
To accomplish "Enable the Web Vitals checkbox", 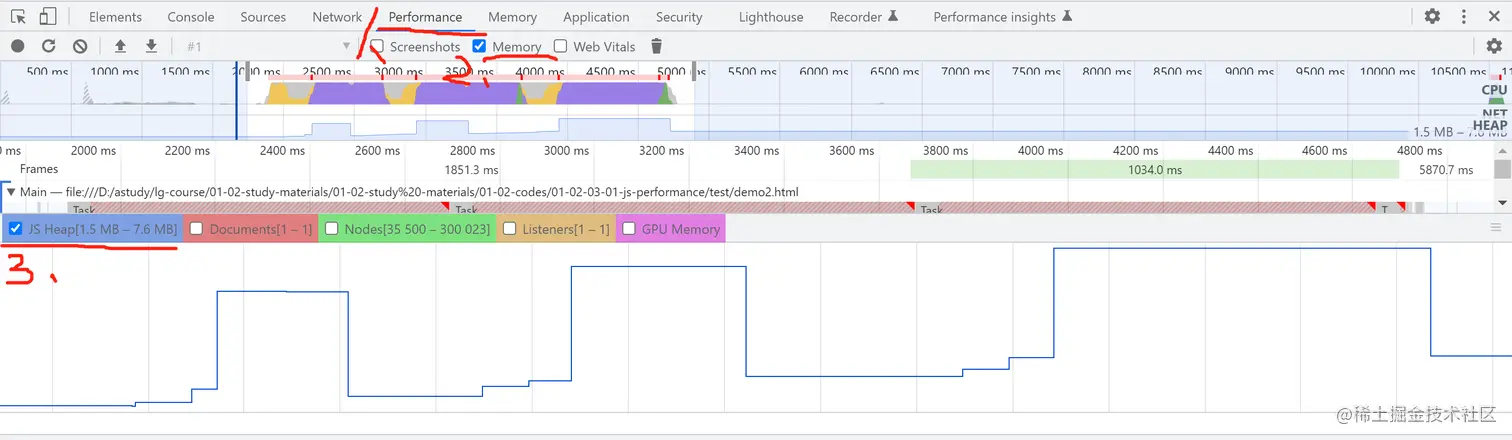I will click(560, 46).
